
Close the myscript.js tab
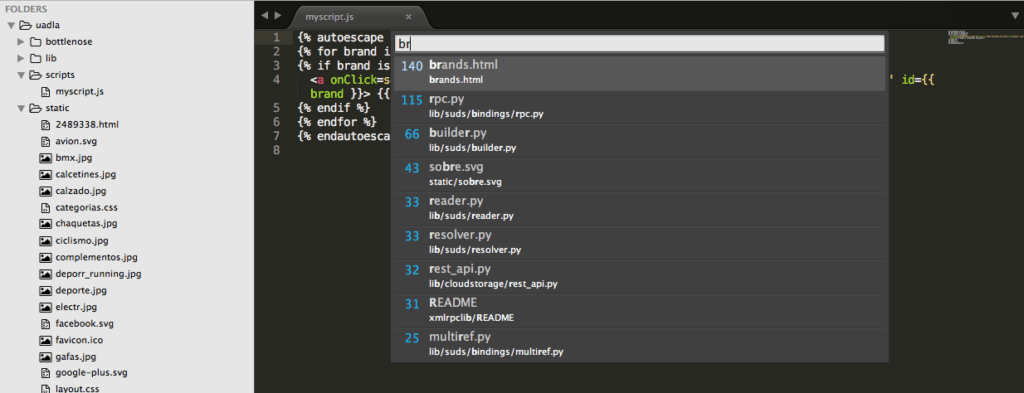pos(409,17)
